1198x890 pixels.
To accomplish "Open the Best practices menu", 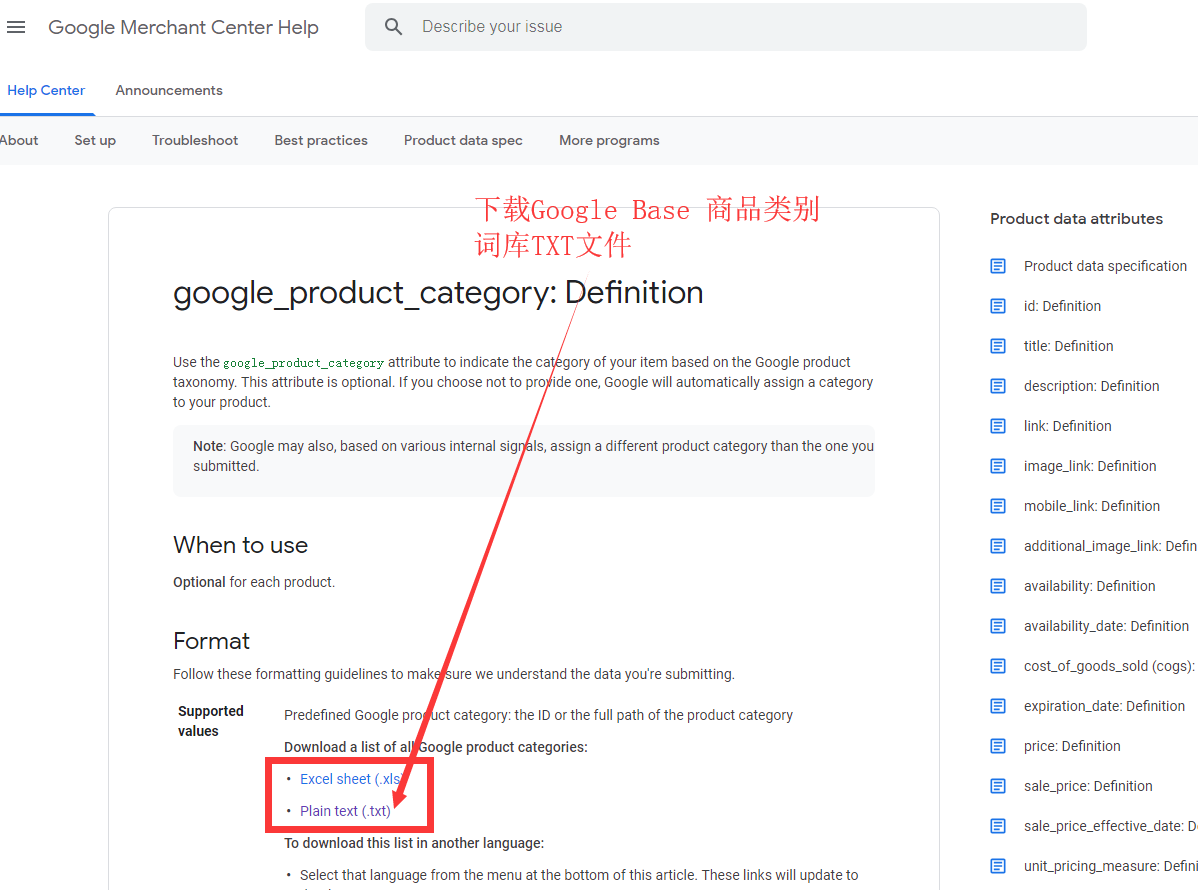I will 321,141.
